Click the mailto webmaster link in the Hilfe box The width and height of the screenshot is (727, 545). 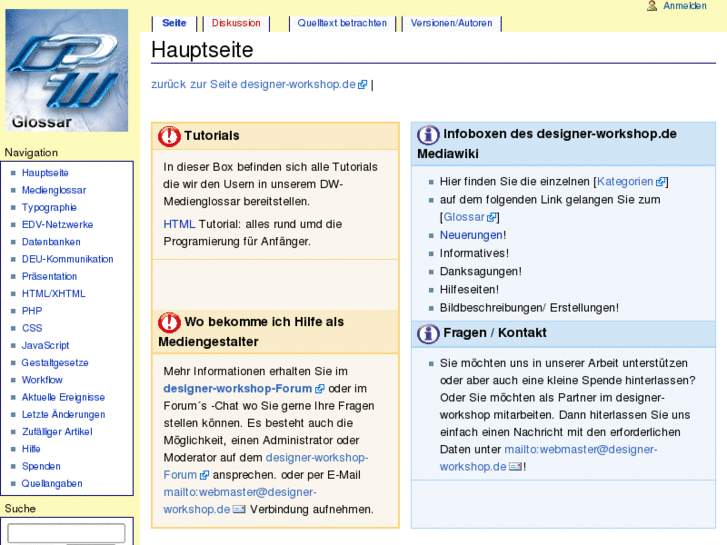[239, 500]
